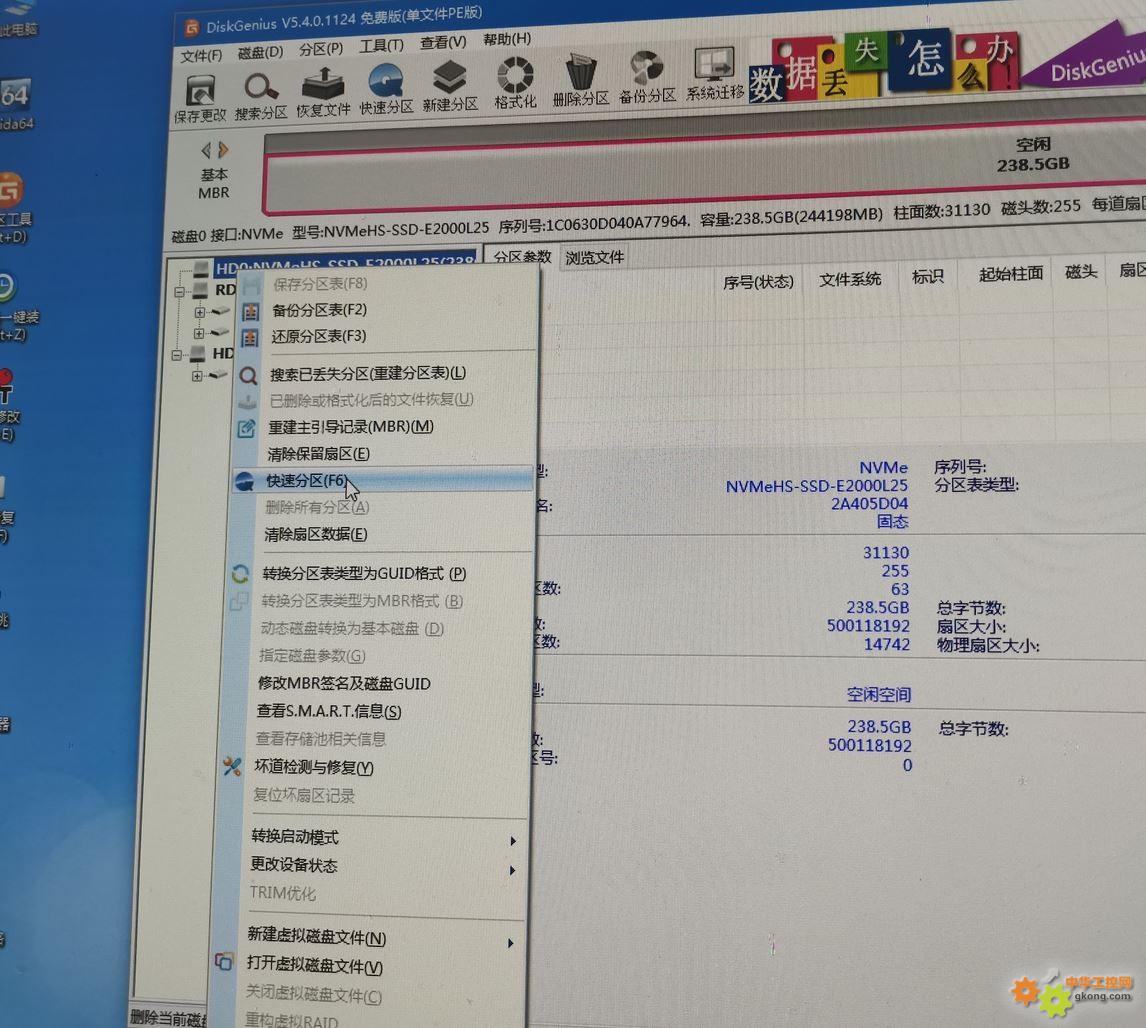The height and width of the screenshot is (1028, 1146).
Task: Click the next disk right arrow
Action: click(x=223, y=150)
